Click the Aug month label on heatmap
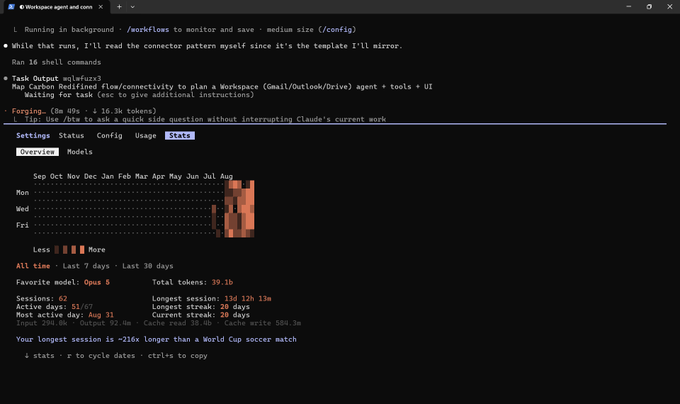The image size is (680, 404). pos(226,176)
